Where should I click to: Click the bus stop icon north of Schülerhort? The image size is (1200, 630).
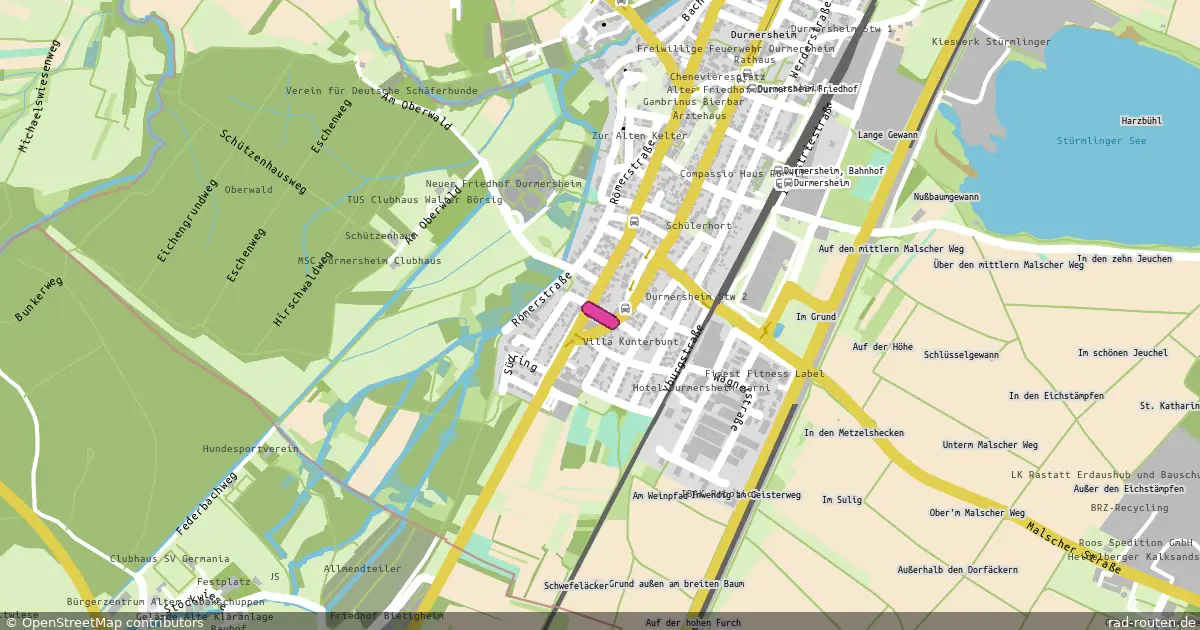point(632,221)
